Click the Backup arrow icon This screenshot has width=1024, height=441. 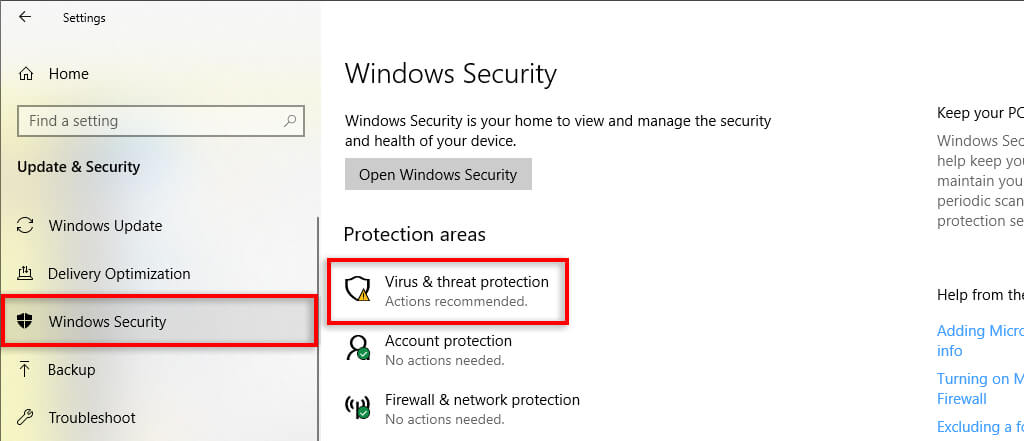(x=27, y=370)
